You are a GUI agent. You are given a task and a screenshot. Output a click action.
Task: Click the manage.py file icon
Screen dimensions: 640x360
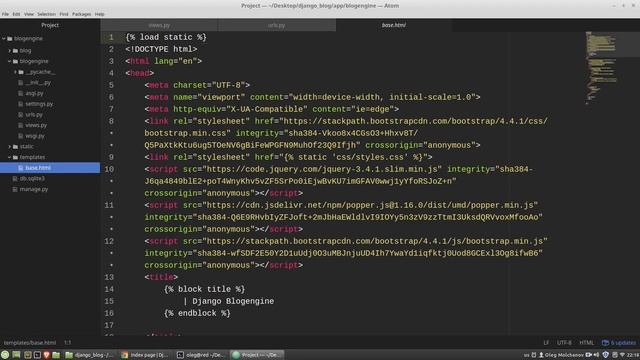coord(15,189)
